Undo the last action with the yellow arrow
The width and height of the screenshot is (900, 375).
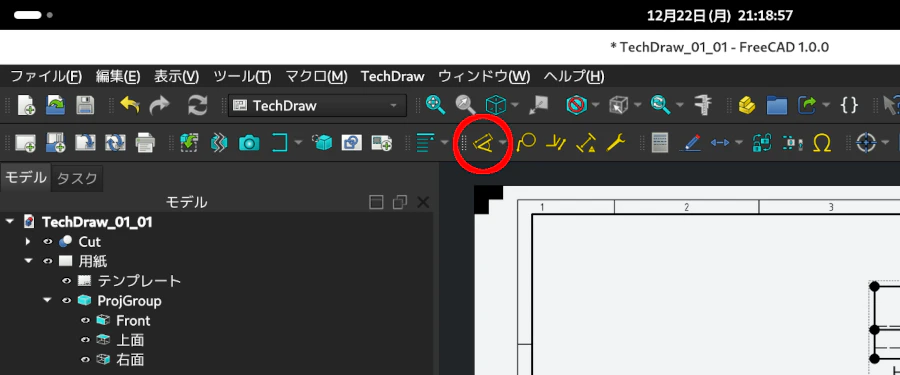[x=130, y=105]
